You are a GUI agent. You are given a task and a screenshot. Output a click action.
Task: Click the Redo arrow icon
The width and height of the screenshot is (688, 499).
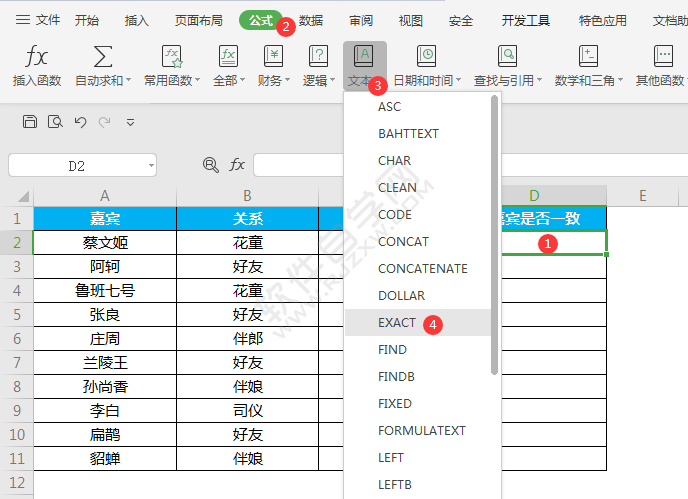(104, 122)
